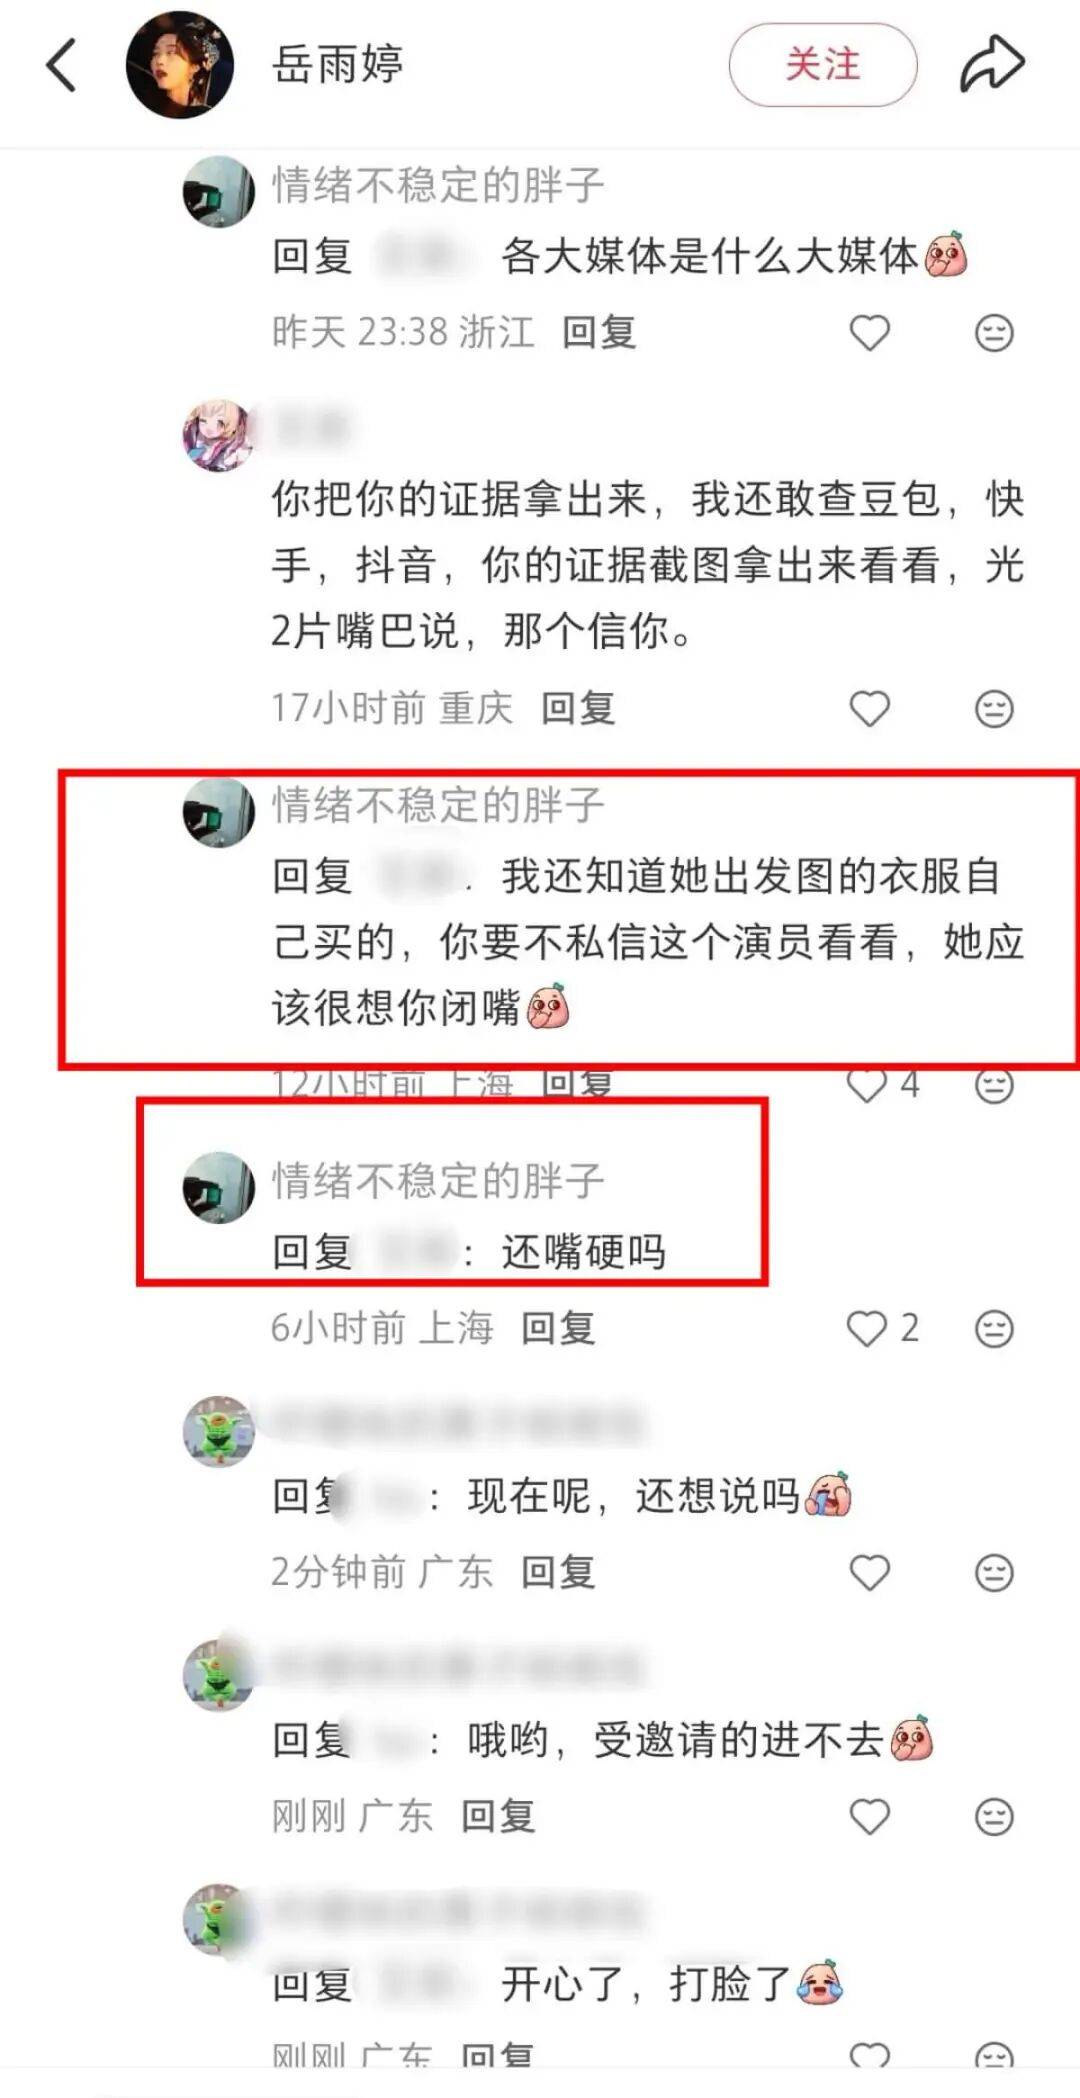Reply to the 2分钟前 广东 comment

558,1572
